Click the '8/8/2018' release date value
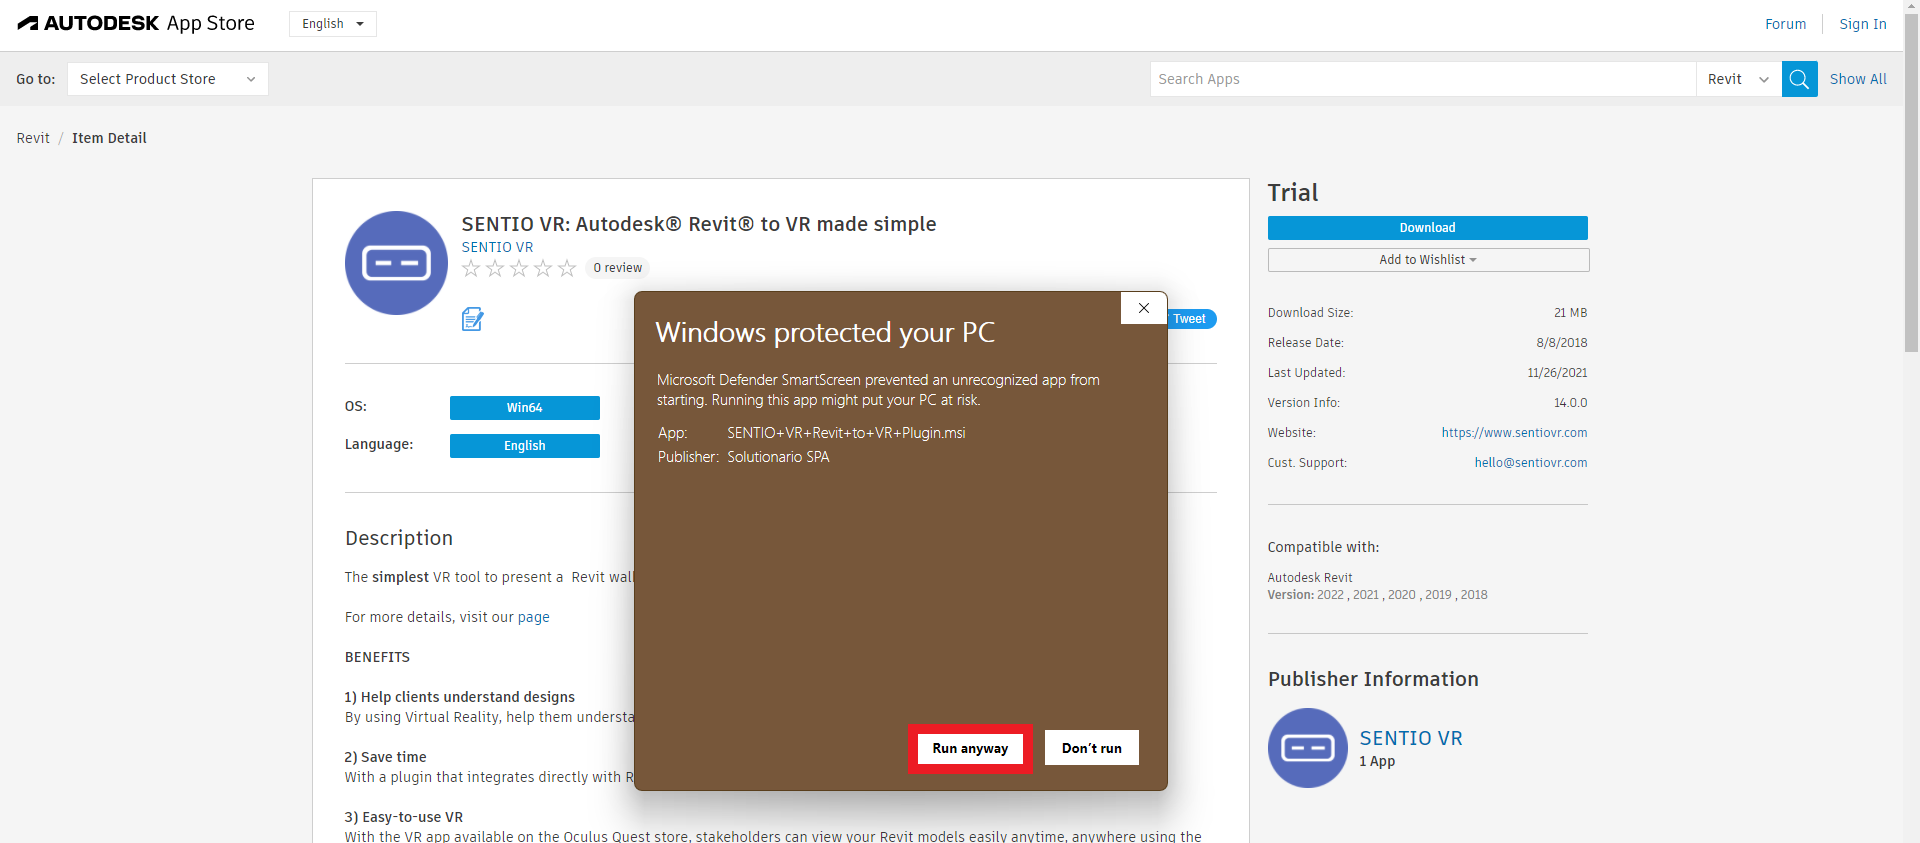The image size is (1920, 843). [1562, 343]
